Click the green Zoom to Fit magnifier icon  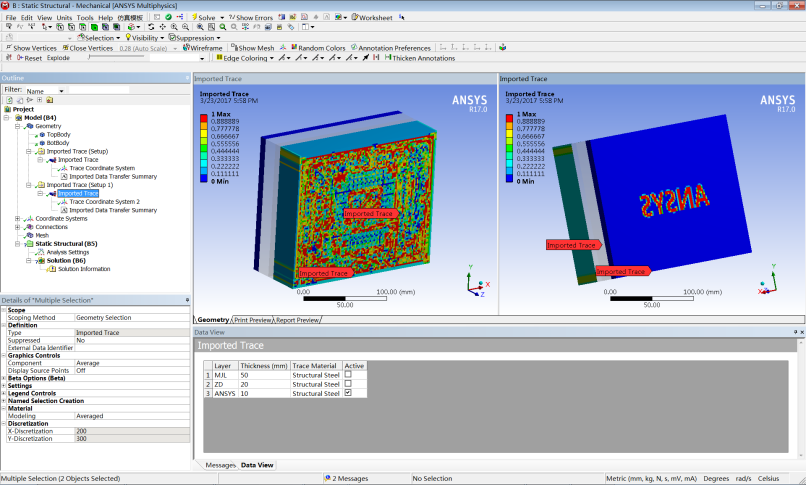[223, 27]
